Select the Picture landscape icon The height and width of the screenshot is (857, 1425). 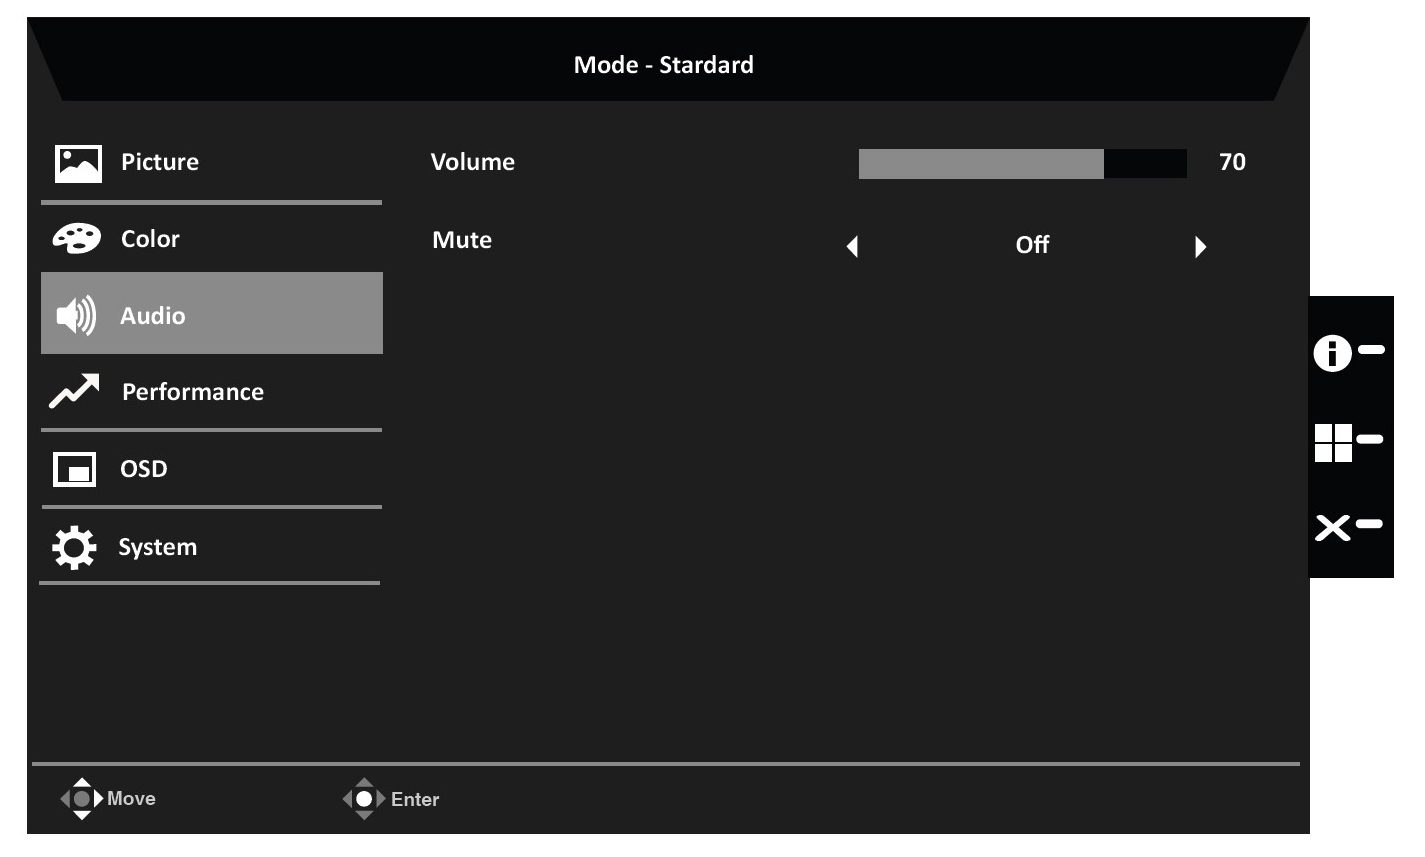[78, 163]
